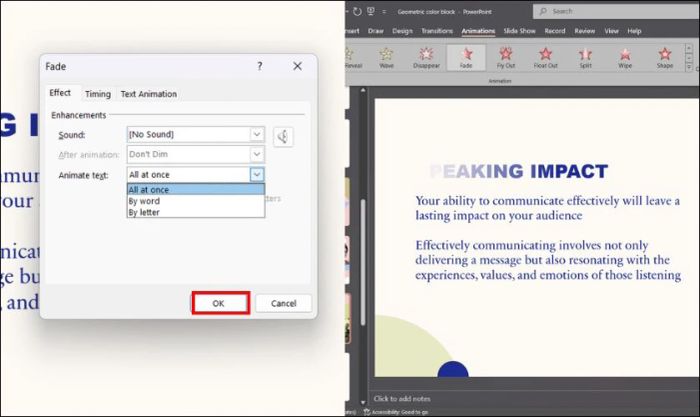Click the Search box in PowerPoint

(x=616, y=11)
